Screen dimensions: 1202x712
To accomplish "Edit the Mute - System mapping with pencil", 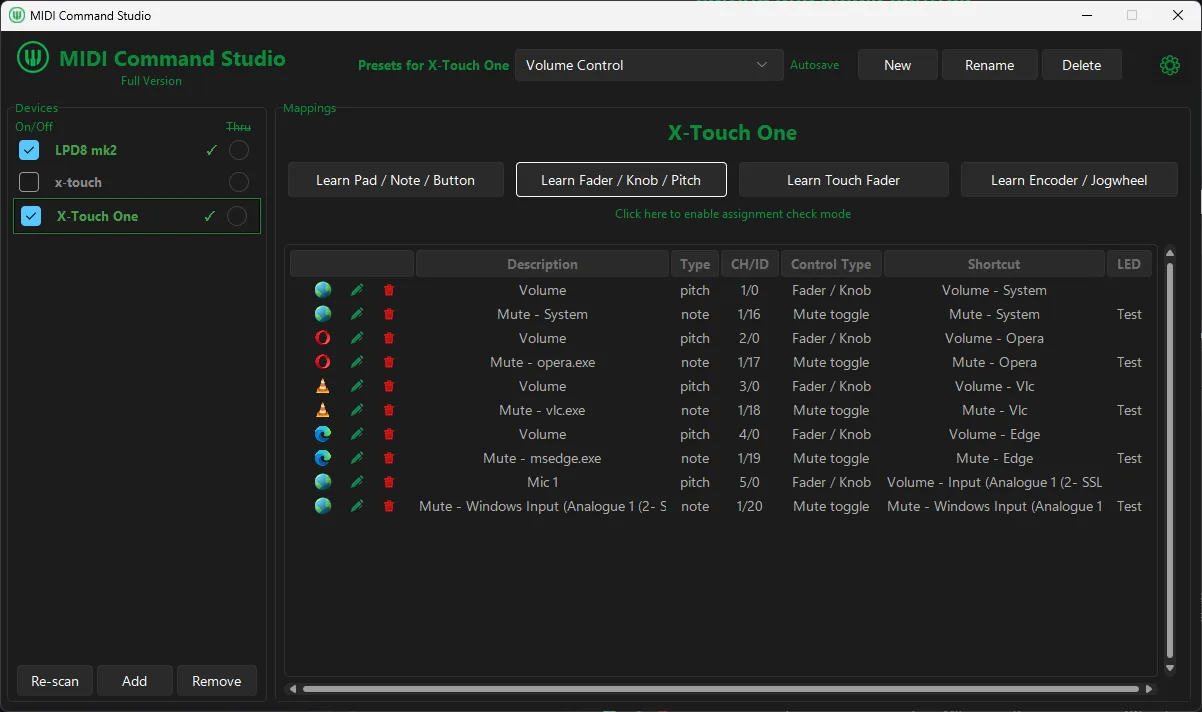I will 357,314.
